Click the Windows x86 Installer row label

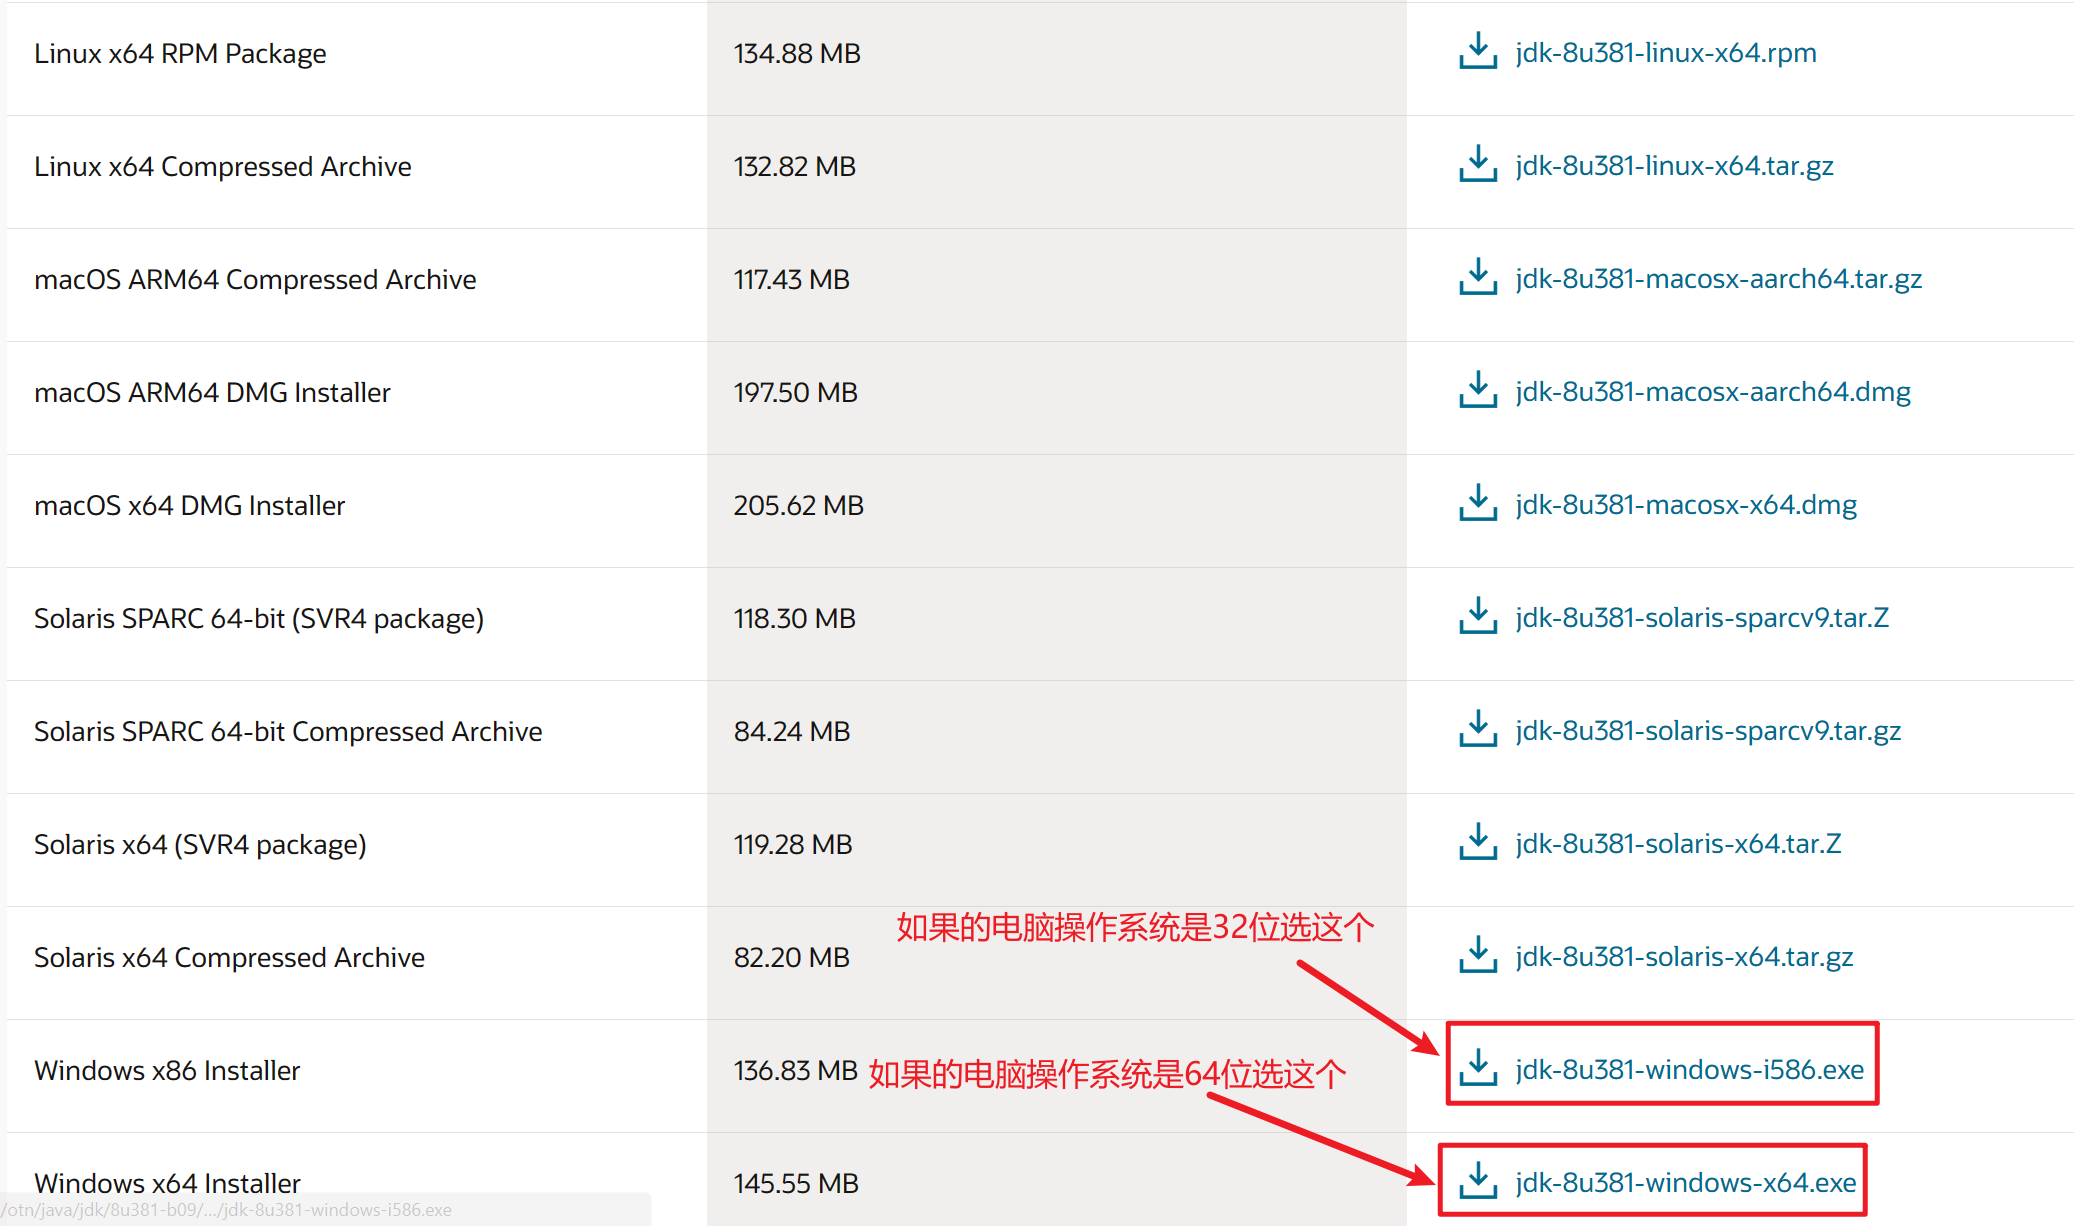click(167, 1070)
